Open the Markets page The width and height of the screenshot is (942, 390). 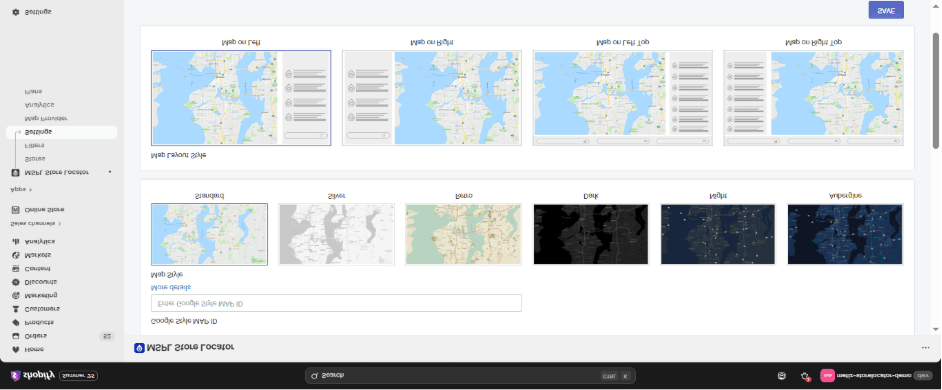(x=37, y=255)
